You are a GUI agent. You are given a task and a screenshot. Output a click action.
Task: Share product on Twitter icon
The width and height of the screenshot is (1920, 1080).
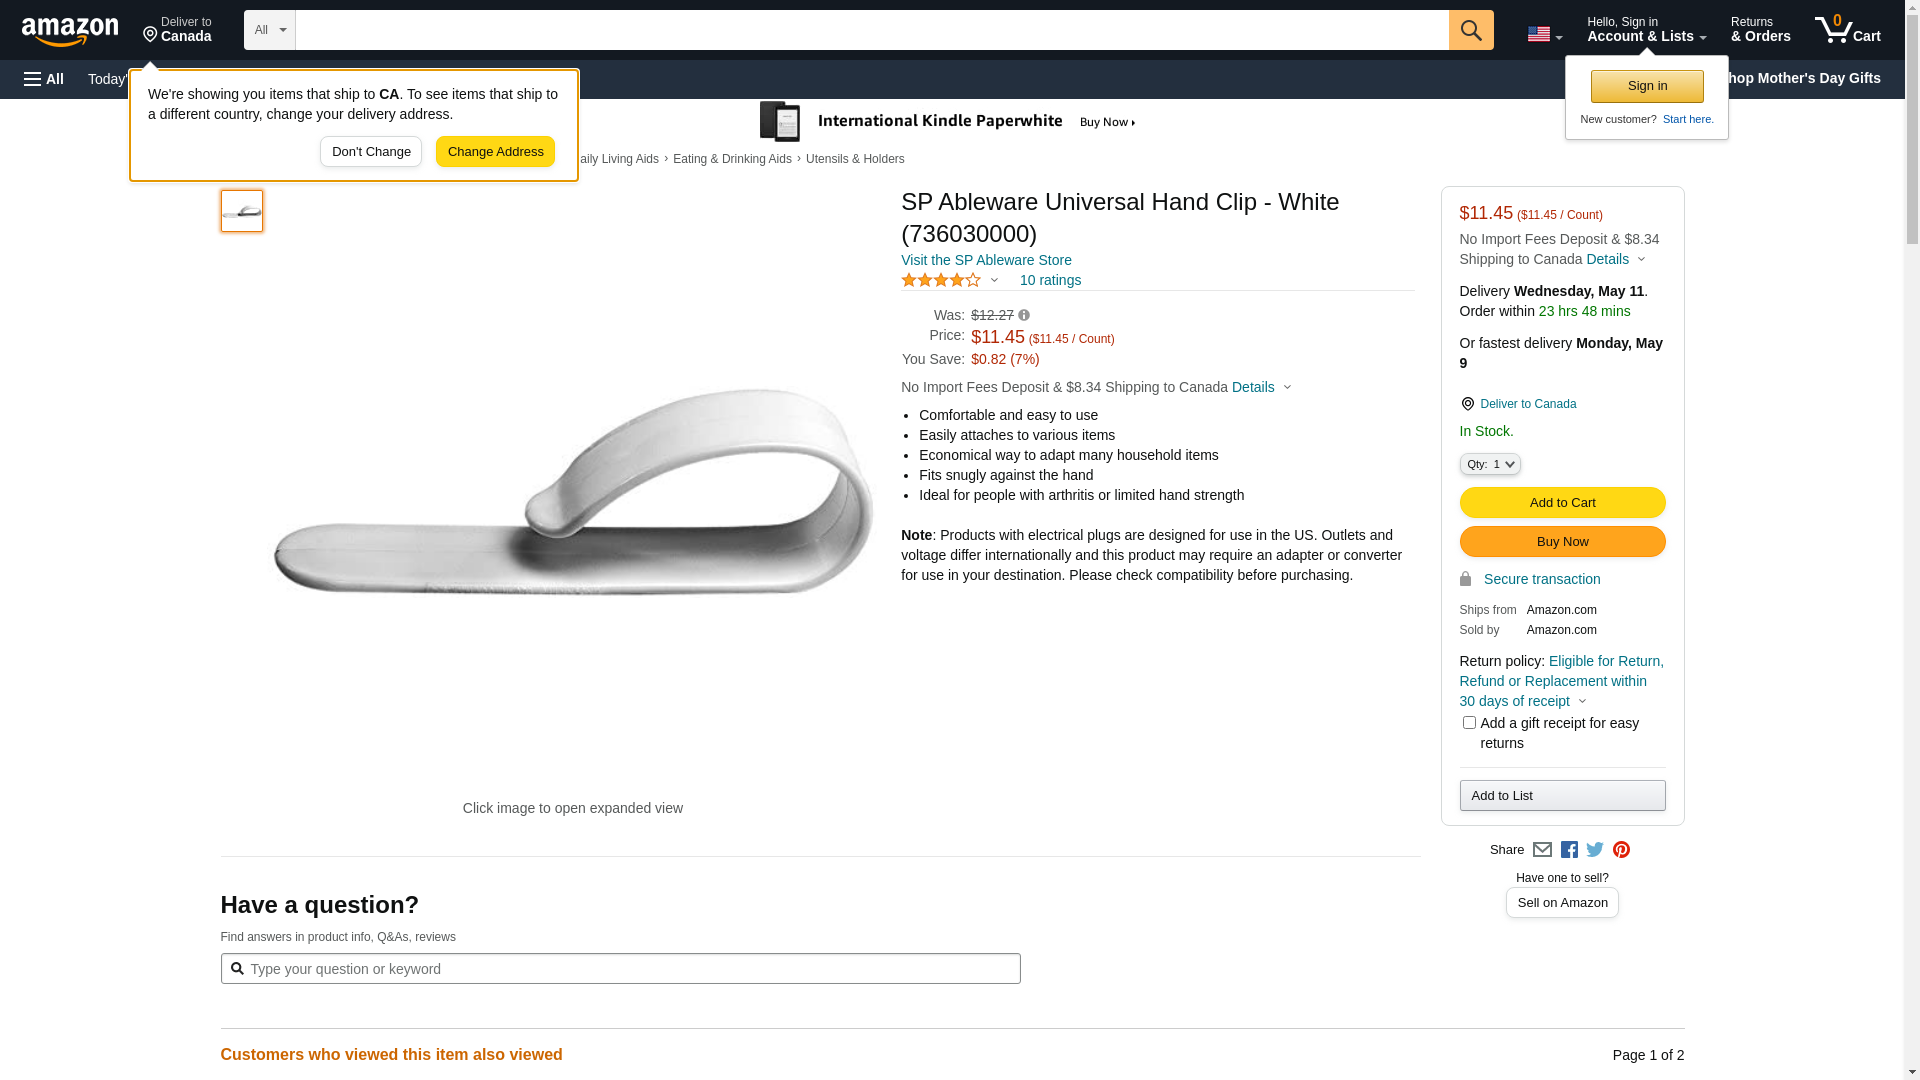tap(1595, 850)
